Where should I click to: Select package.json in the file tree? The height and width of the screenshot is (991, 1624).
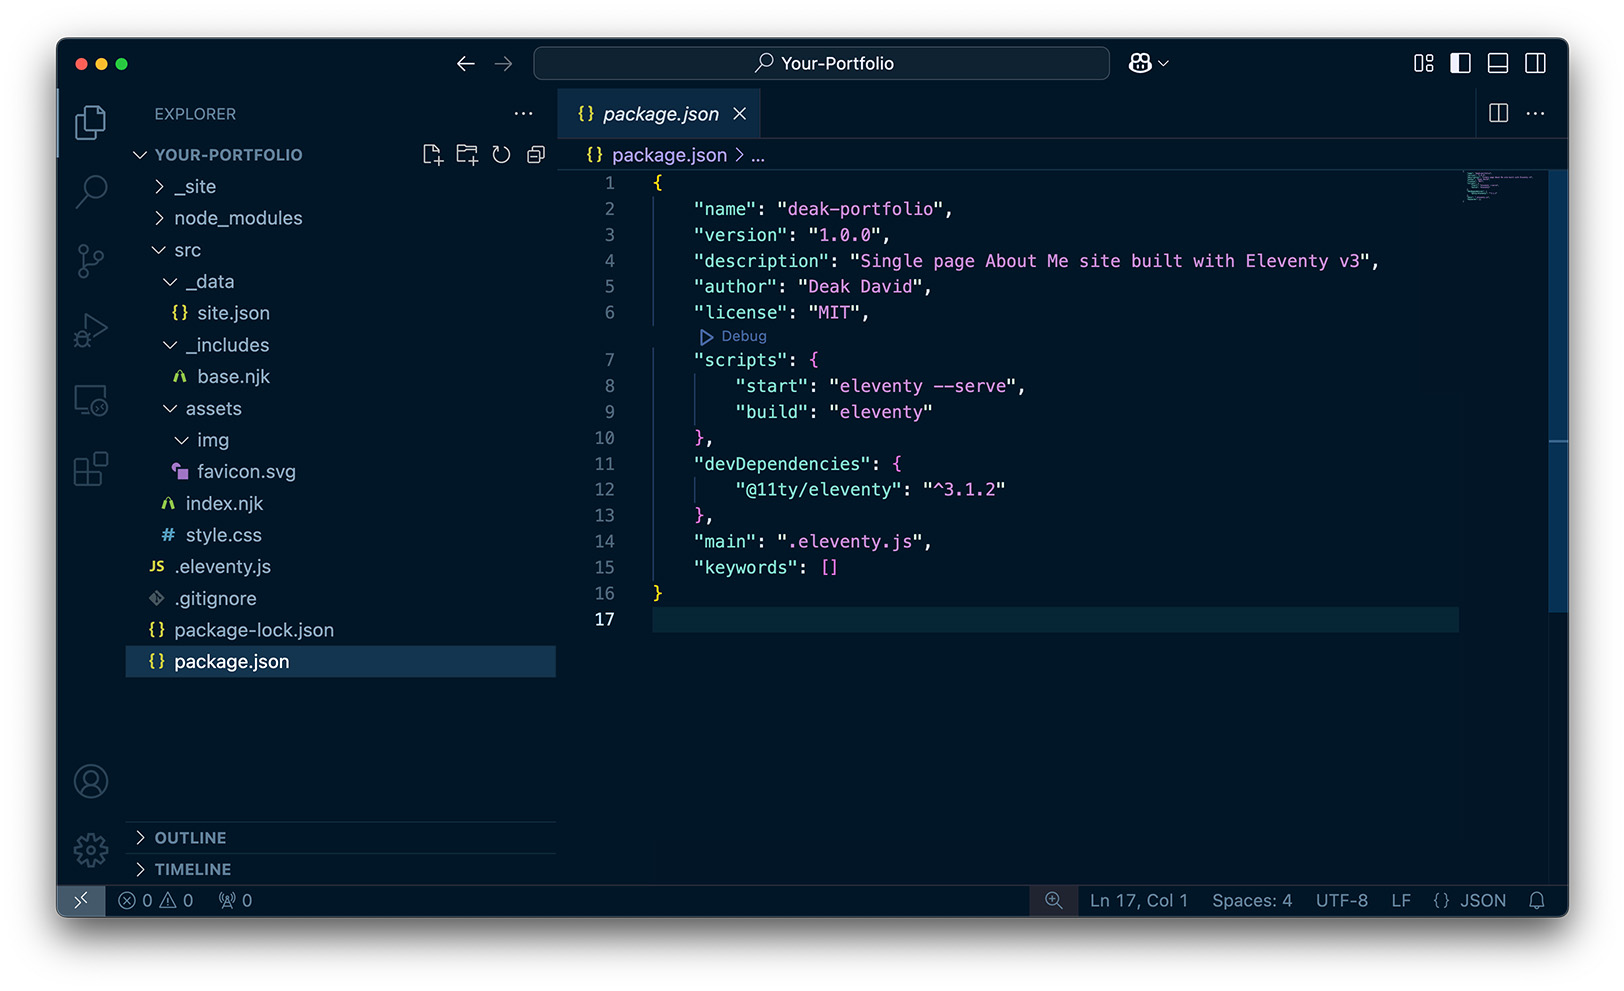(x=341, y=662)
